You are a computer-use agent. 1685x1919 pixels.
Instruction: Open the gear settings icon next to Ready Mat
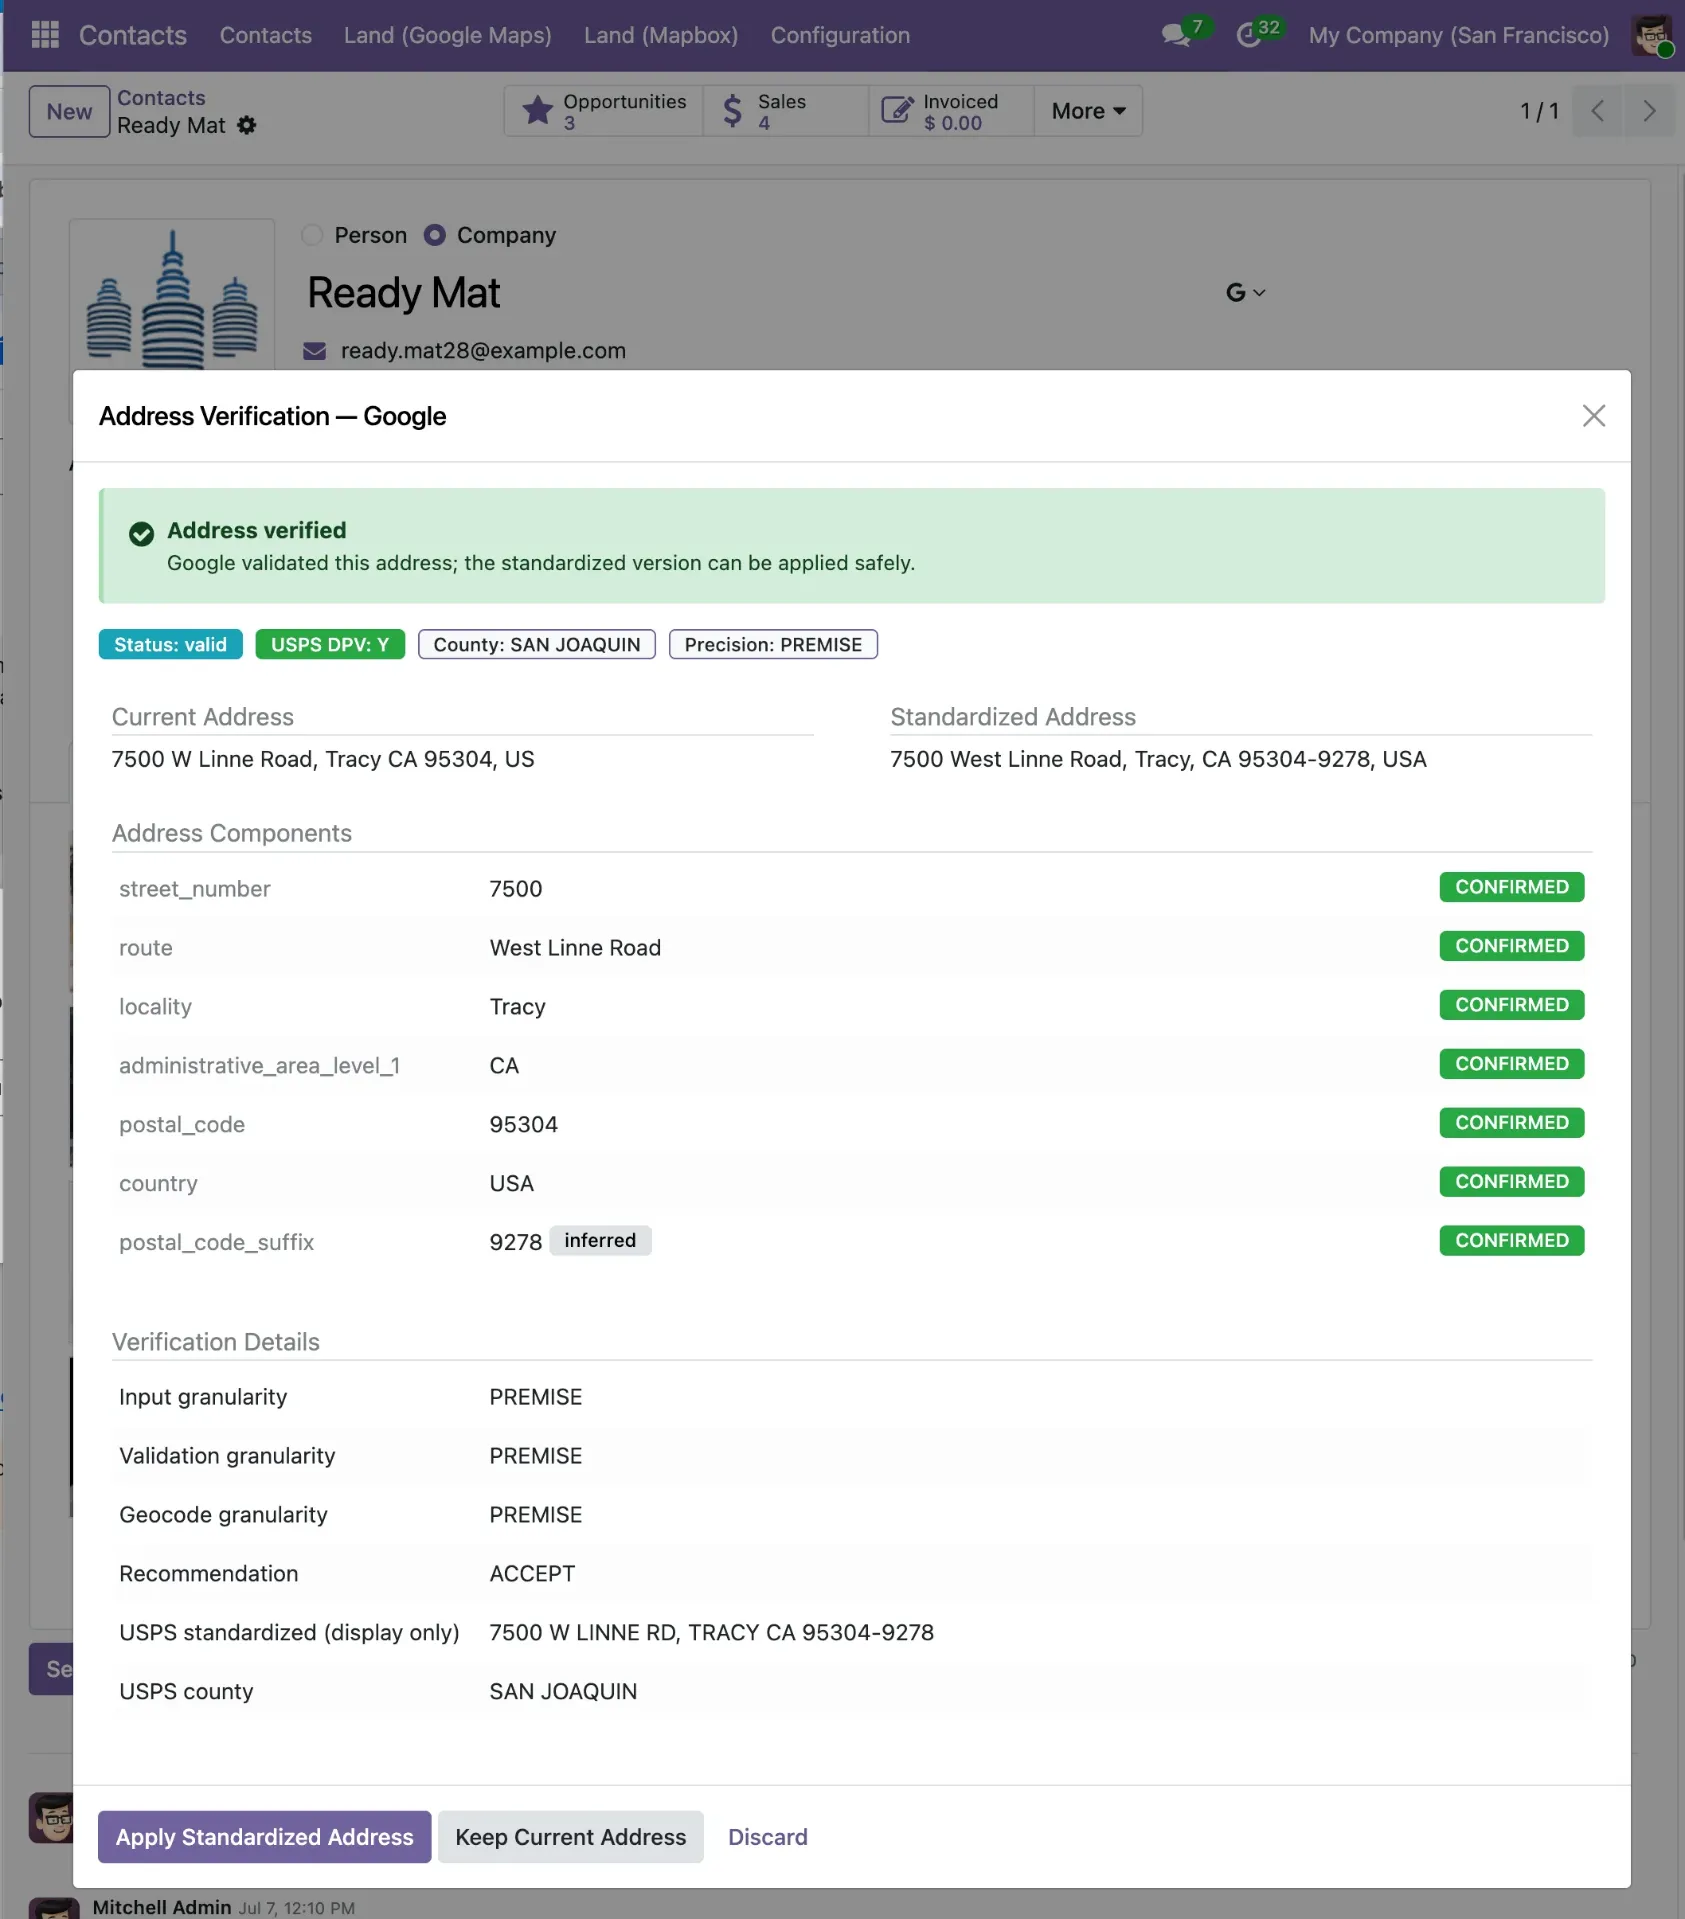point(247,125)
